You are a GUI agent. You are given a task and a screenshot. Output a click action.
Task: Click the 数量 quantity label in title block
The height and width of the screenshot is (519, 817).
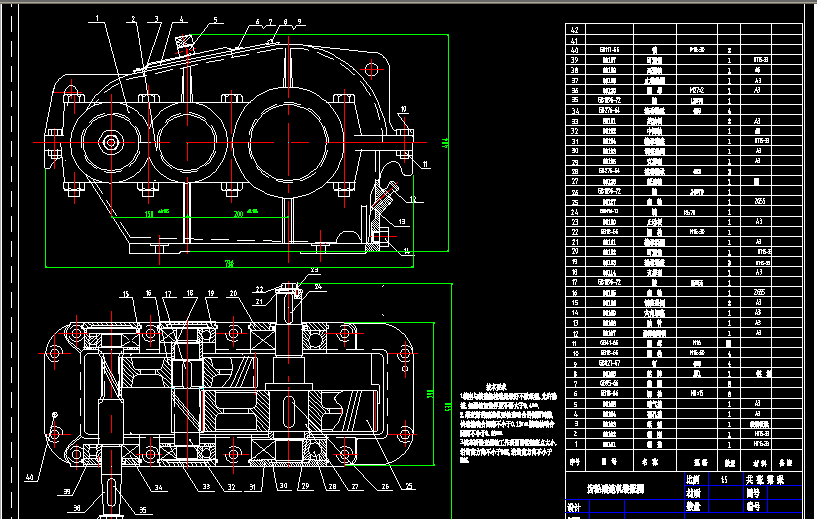click(693, 506)
